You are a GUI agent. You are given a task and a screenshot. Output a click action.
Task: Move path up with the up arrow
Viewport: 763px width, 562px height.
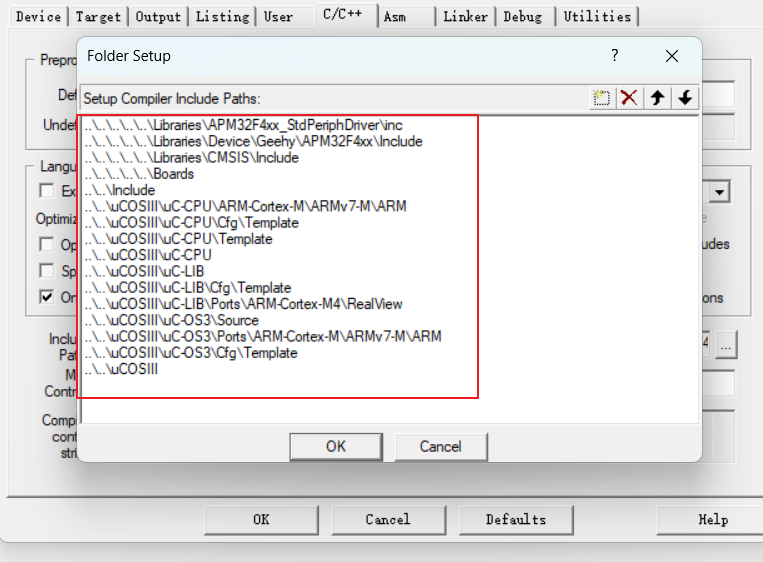[657, 98]
